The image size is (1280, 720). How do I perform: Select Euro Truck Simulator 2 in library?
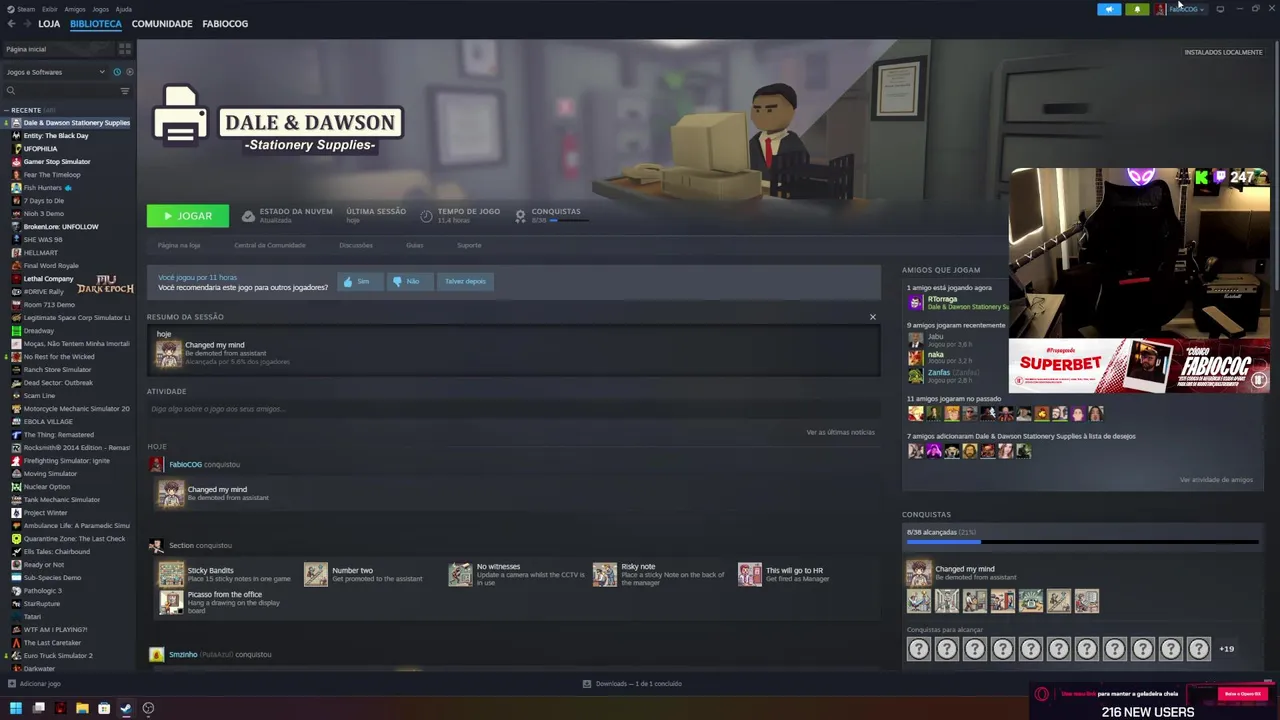(58, 656)
